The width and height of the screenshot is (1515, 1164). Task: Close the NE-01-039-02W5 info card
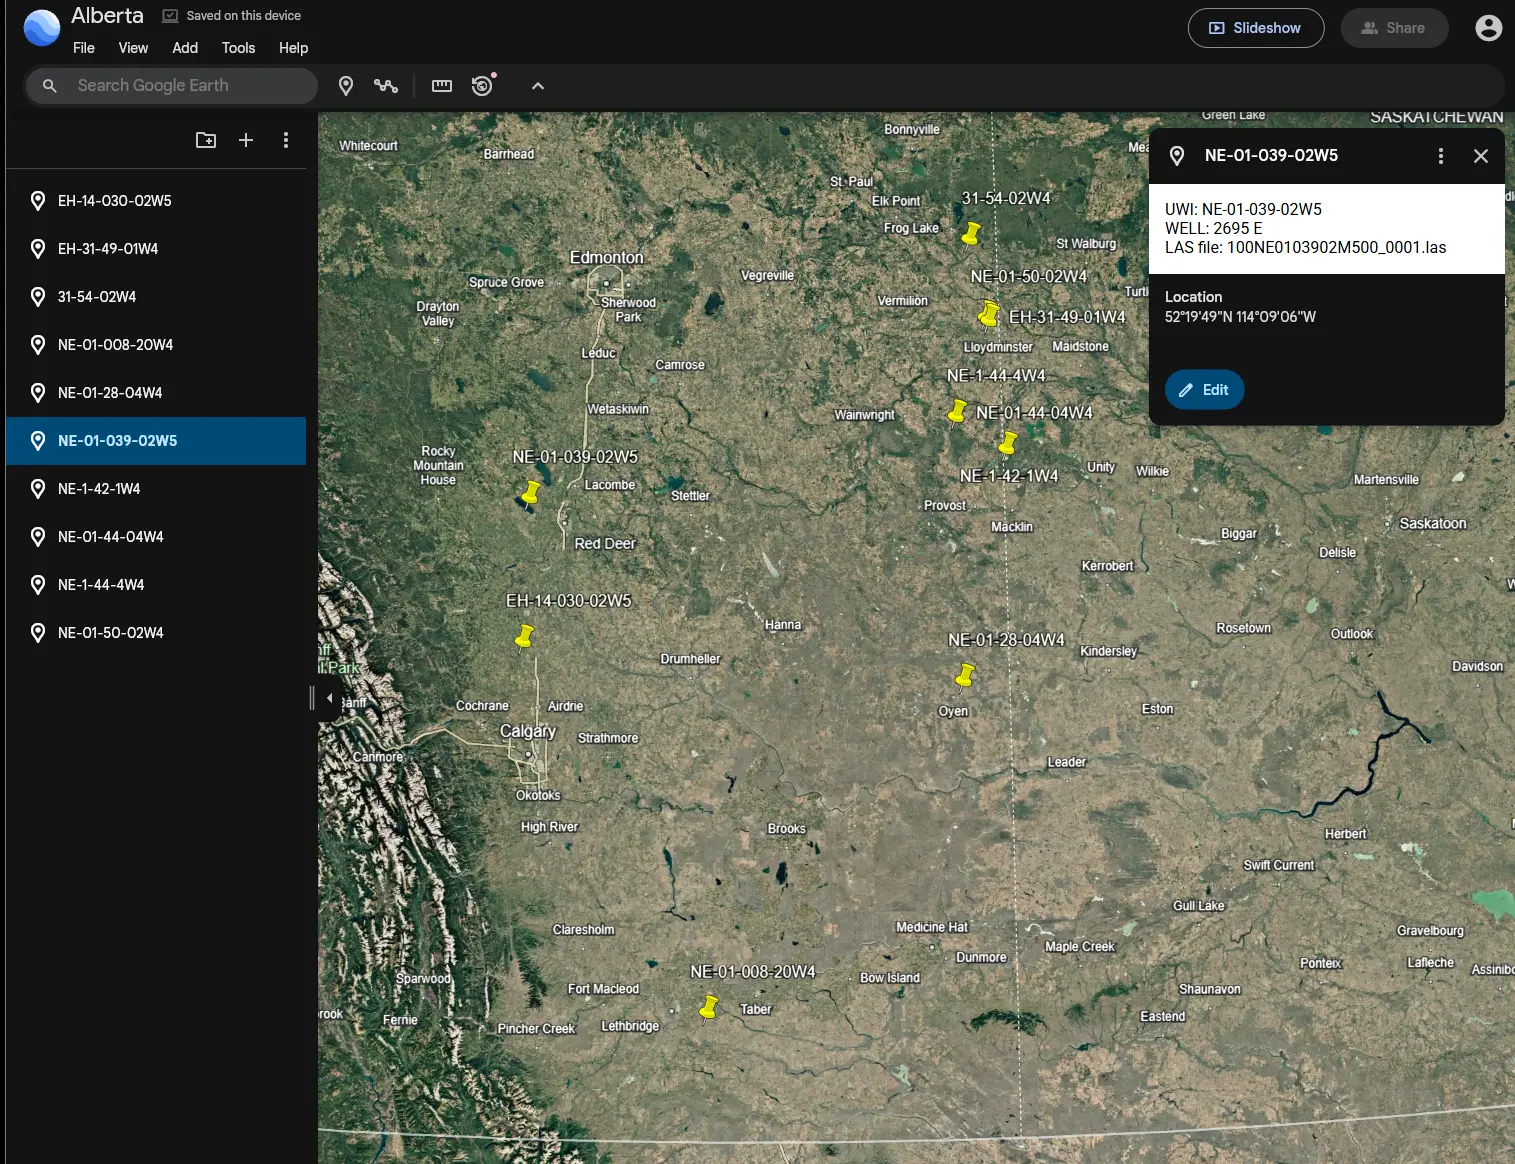[x=1481, y=156]
